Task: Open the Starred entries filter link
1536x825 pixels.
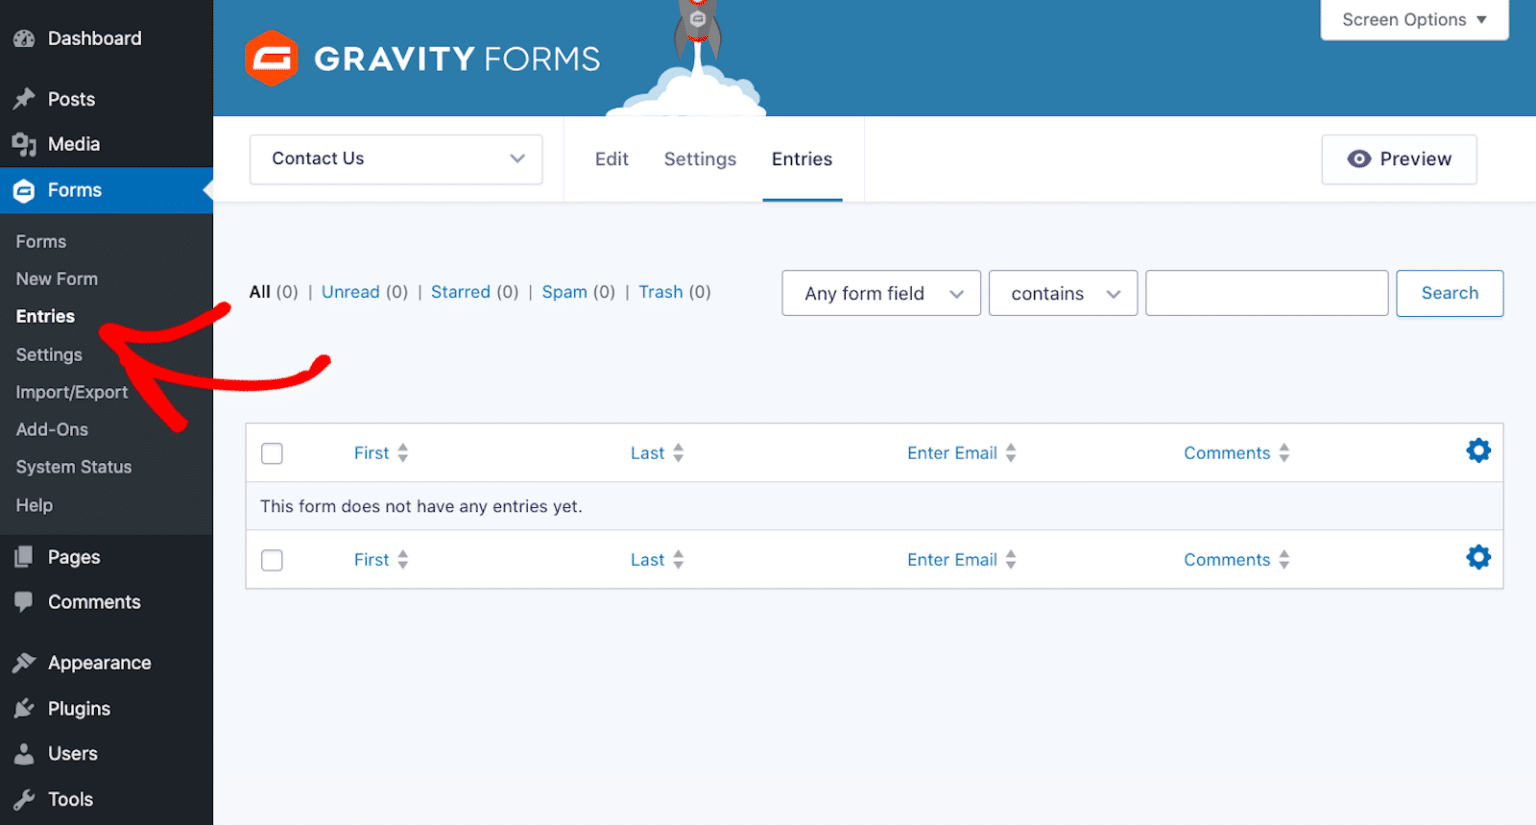Action: point(461,292)
